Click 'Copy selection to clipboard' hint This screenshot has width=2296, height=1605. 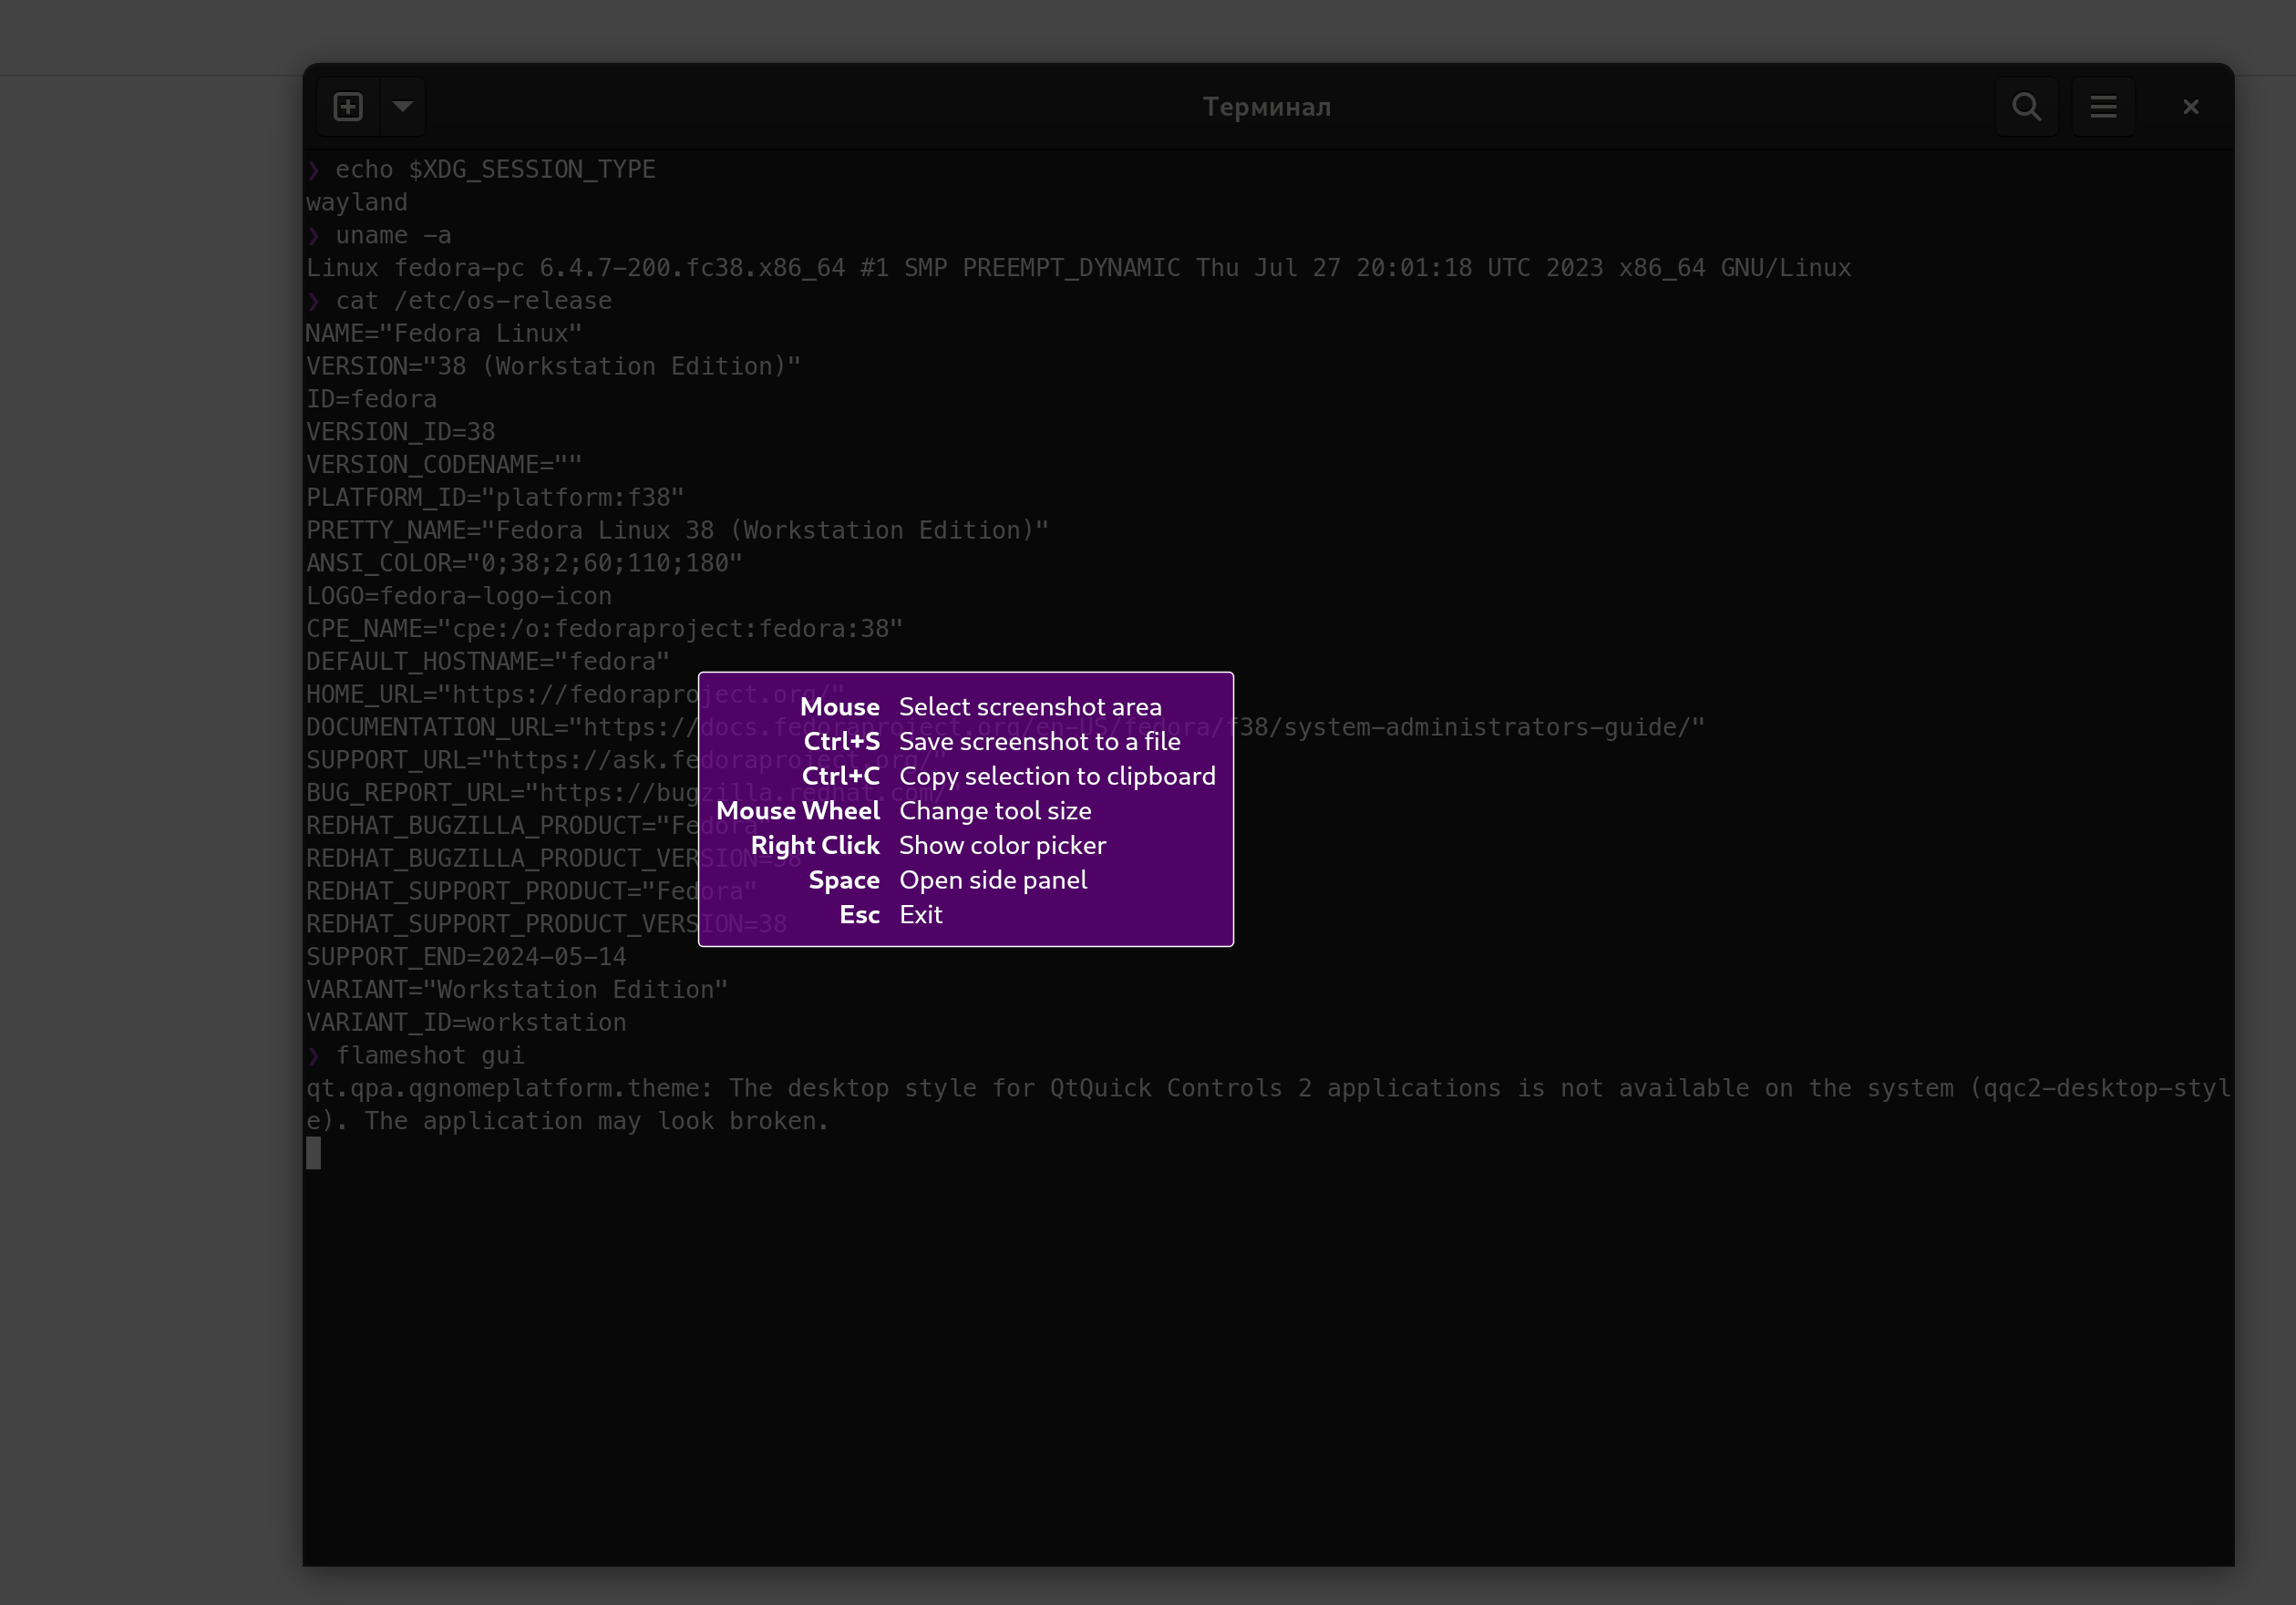click(x=1057, y=777)
